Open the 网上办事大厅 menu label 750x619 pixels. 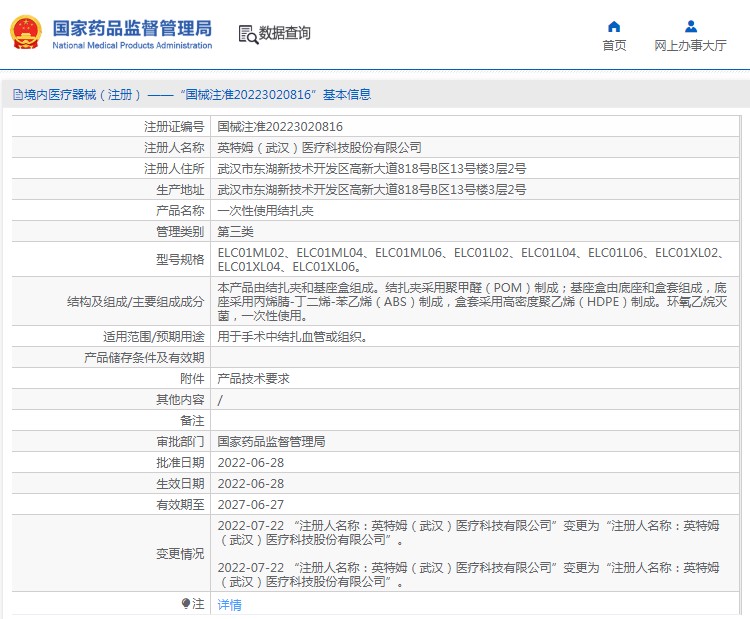tap(690, 45)
